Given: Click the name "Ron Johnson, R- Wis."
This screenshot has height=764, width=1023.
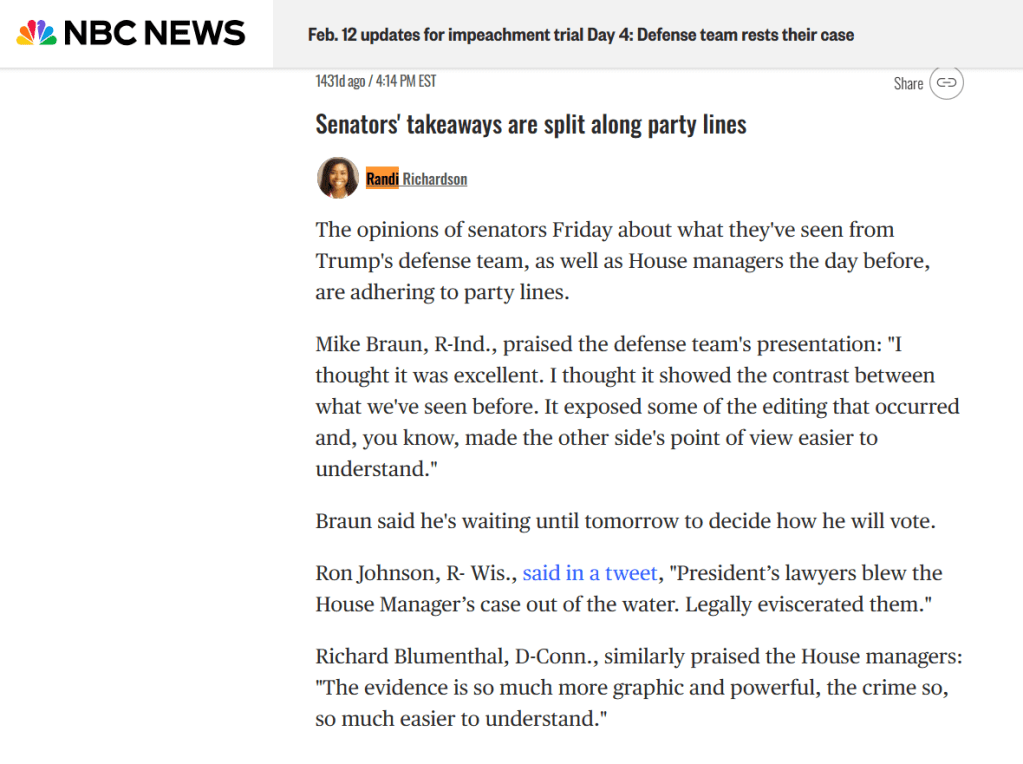Looking at the screenshot, I should (414, 573).
